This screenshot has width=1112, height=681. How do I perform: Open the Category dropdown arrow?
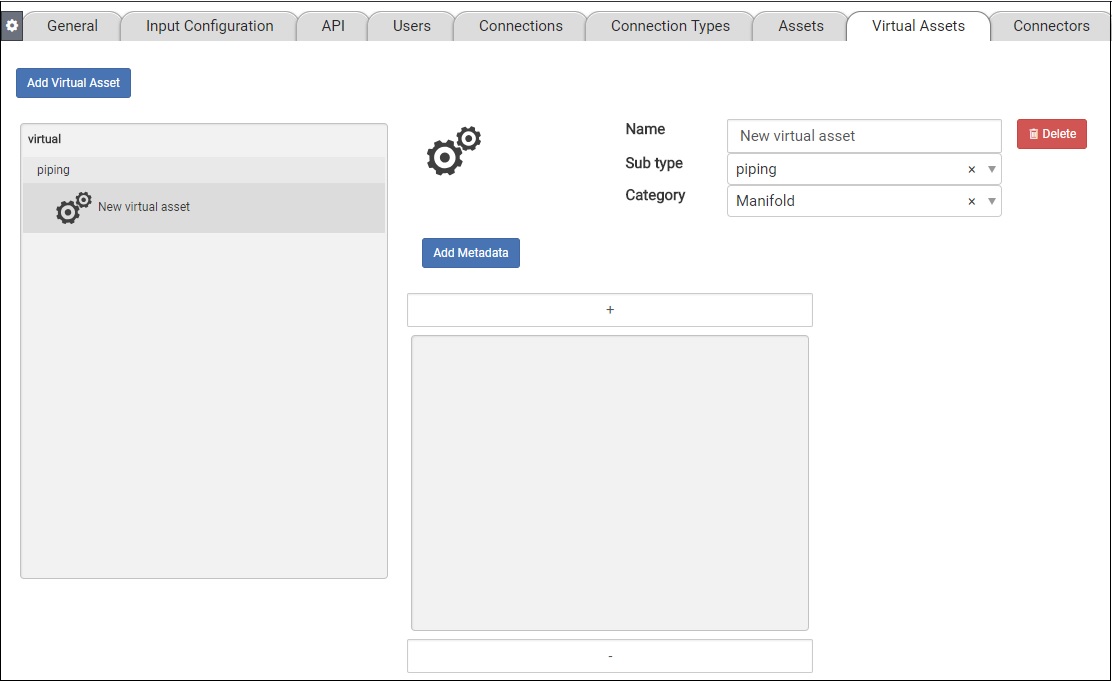pos(991,201)
